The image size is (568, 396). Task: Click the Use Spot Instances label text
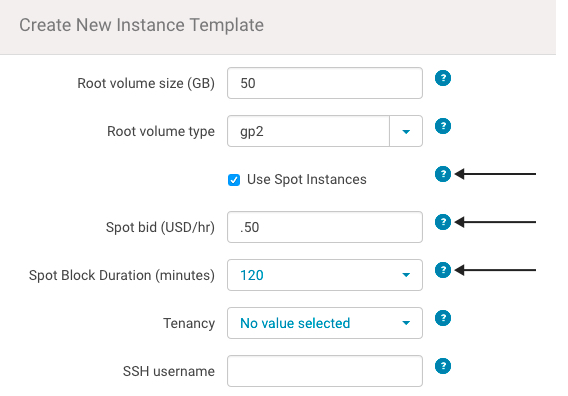pyautogui.click(x=306, y=179)
